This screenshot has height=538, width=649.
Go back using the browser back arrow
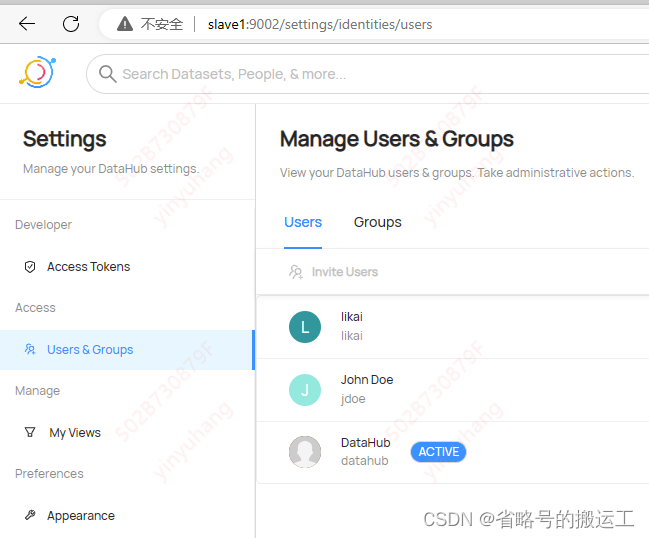tap(27, 24)
